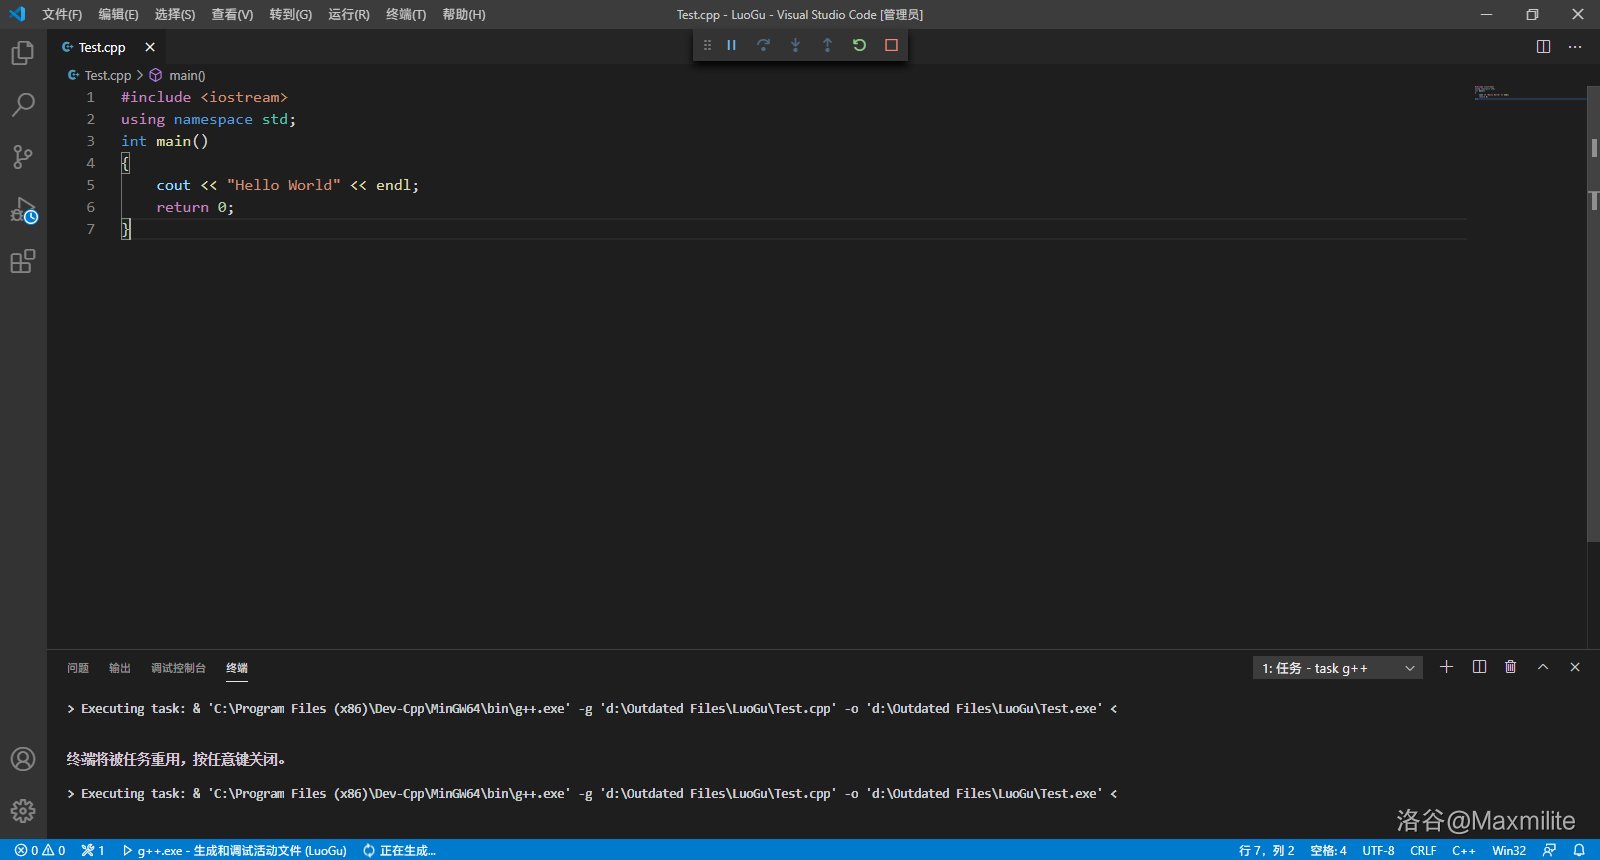Click the running tasks indicator in status bar
The image size is (1600, 860).
[93, 850]
